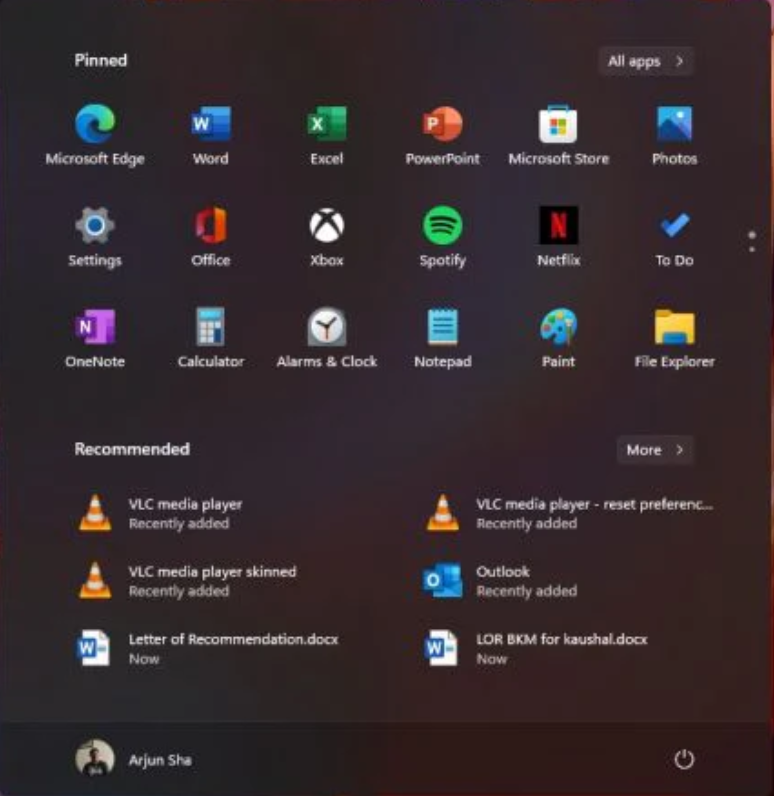Show More recommended items
This screenshot has width=774, height=796.
pos(655,450)
